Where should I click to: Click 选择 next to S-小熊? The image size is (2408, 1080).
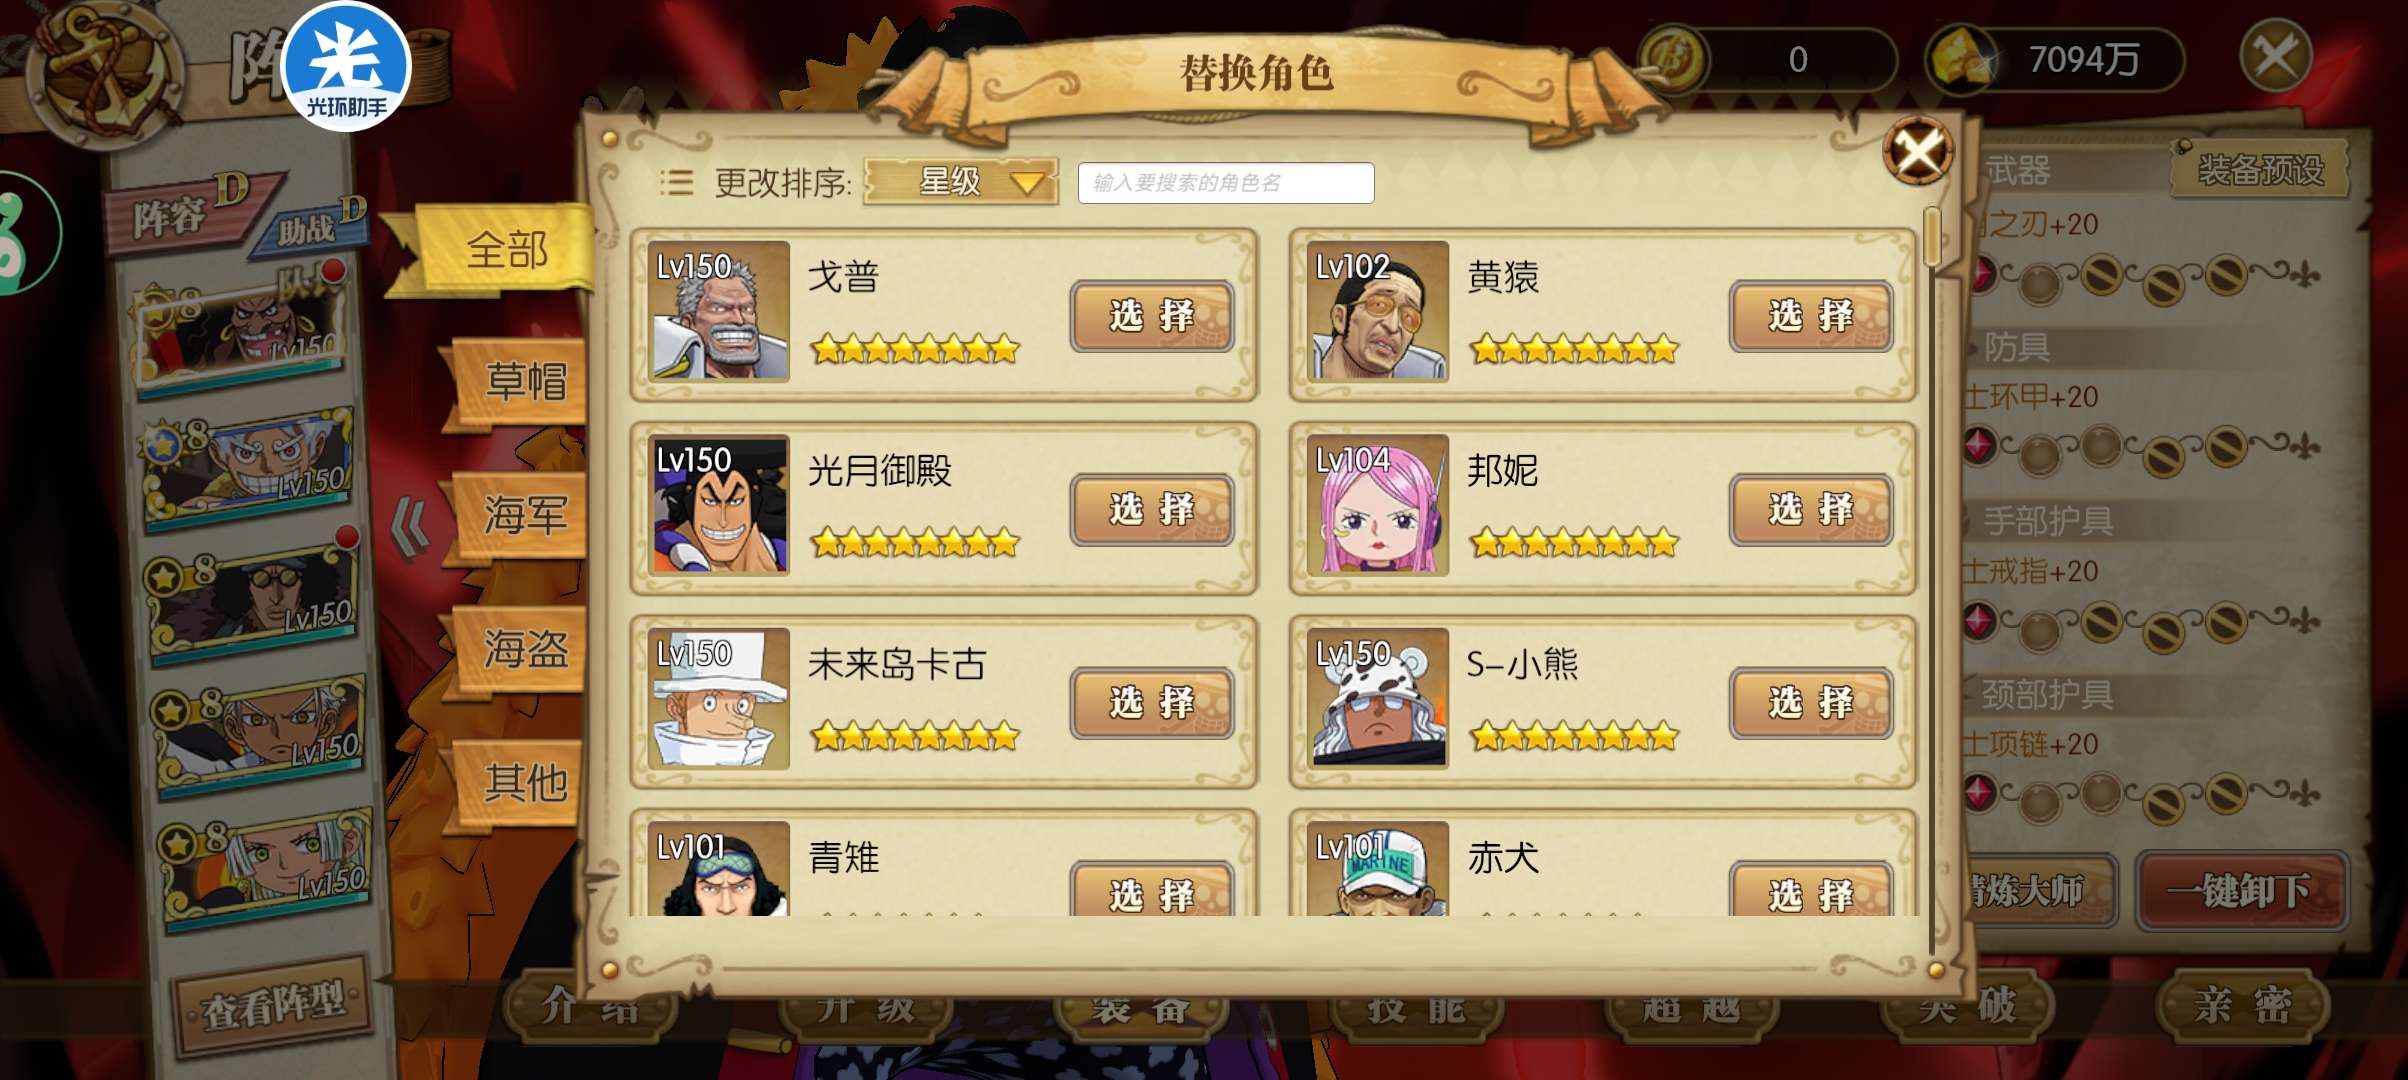click(x=1811, y=703)
